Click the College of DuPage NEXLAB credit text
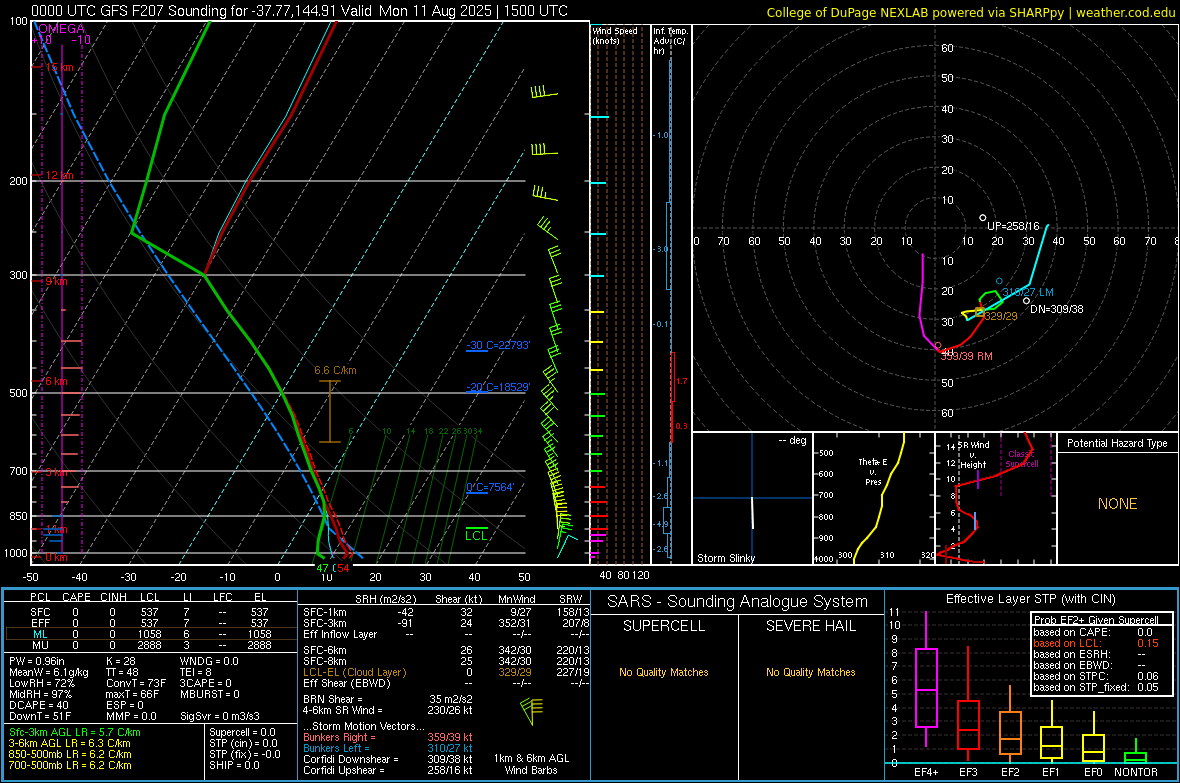Image resolution: width=1180 pixels, height=783 pixels. coord(970,12)
